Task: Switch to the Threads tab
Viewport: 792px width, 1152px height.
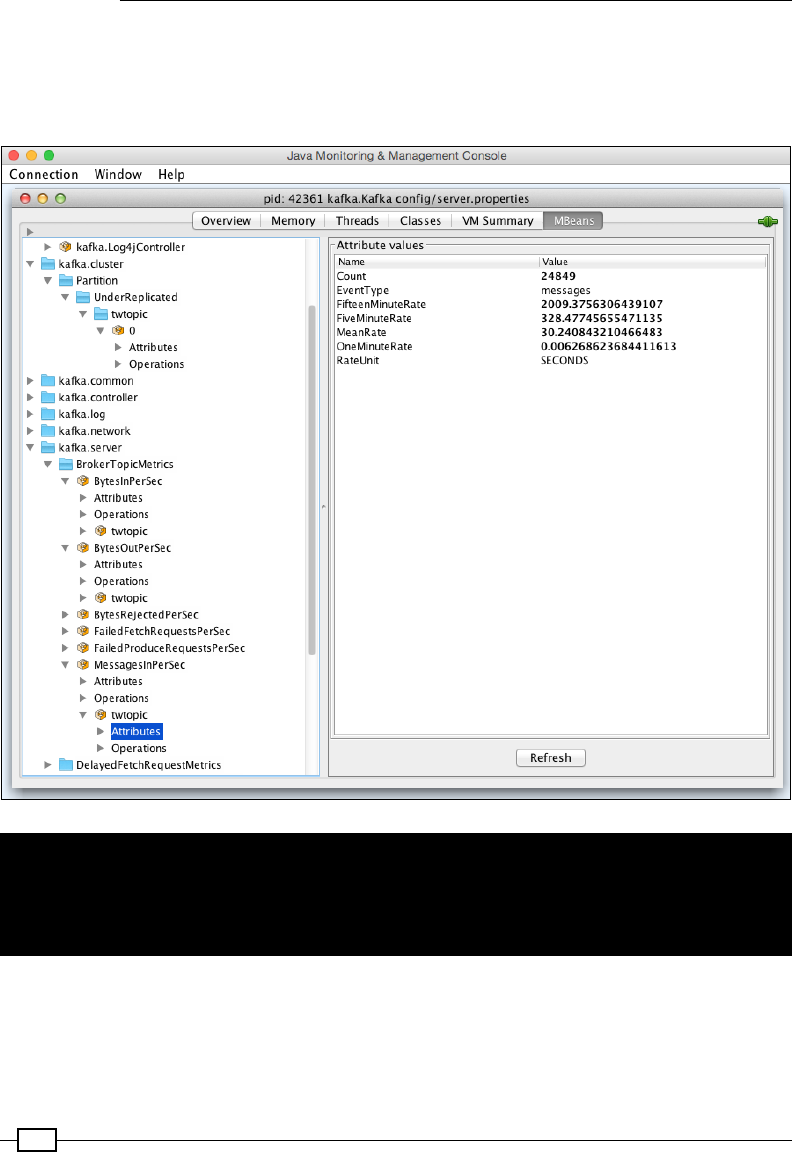Action: (x=357, y=221)
